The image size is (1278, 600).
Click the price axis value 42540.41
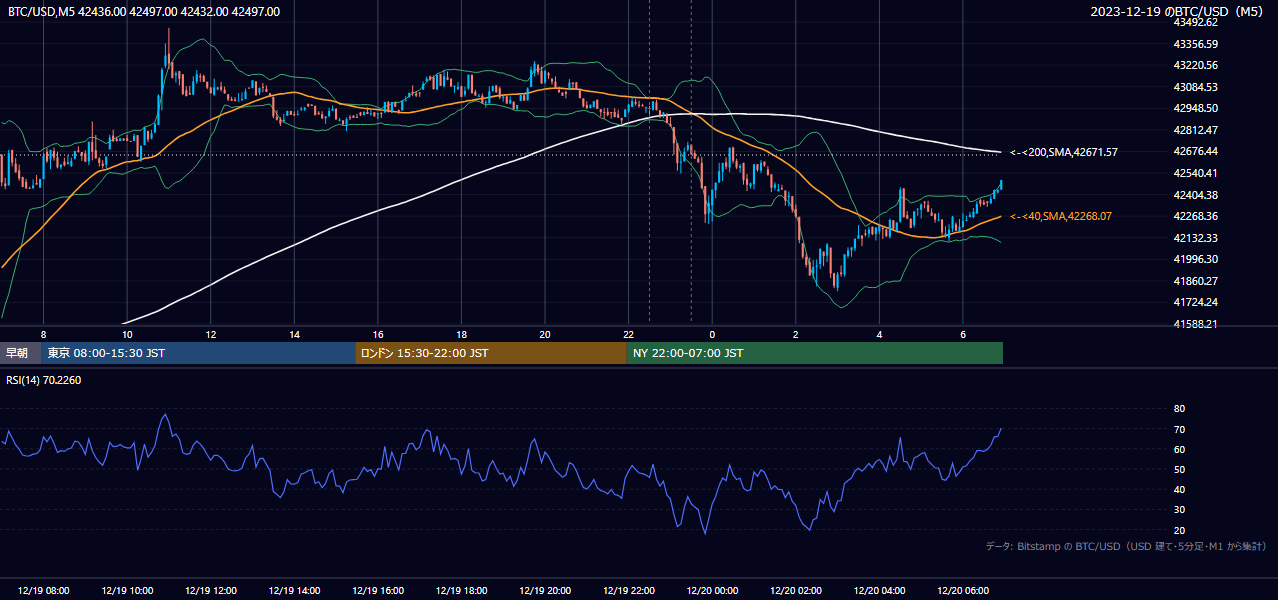[1195, 173]
